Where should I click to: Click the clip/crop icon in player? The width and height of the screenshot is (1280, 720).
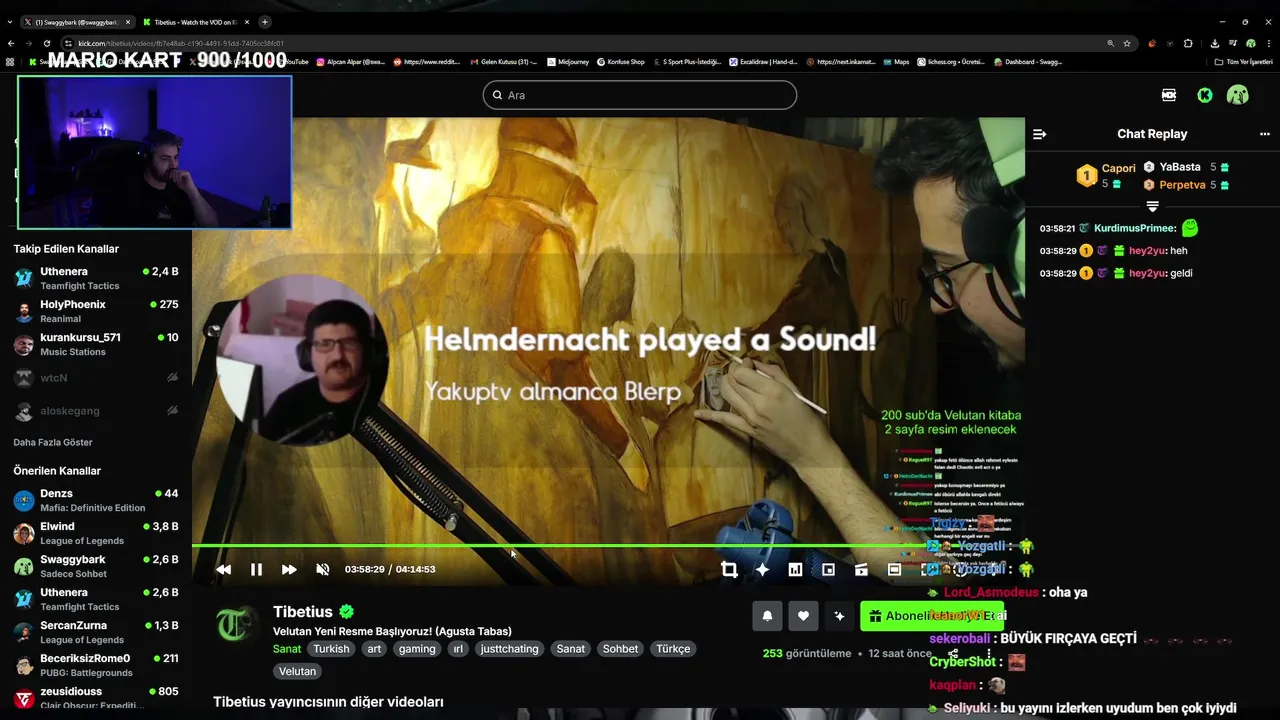click(x=729, y=569)
